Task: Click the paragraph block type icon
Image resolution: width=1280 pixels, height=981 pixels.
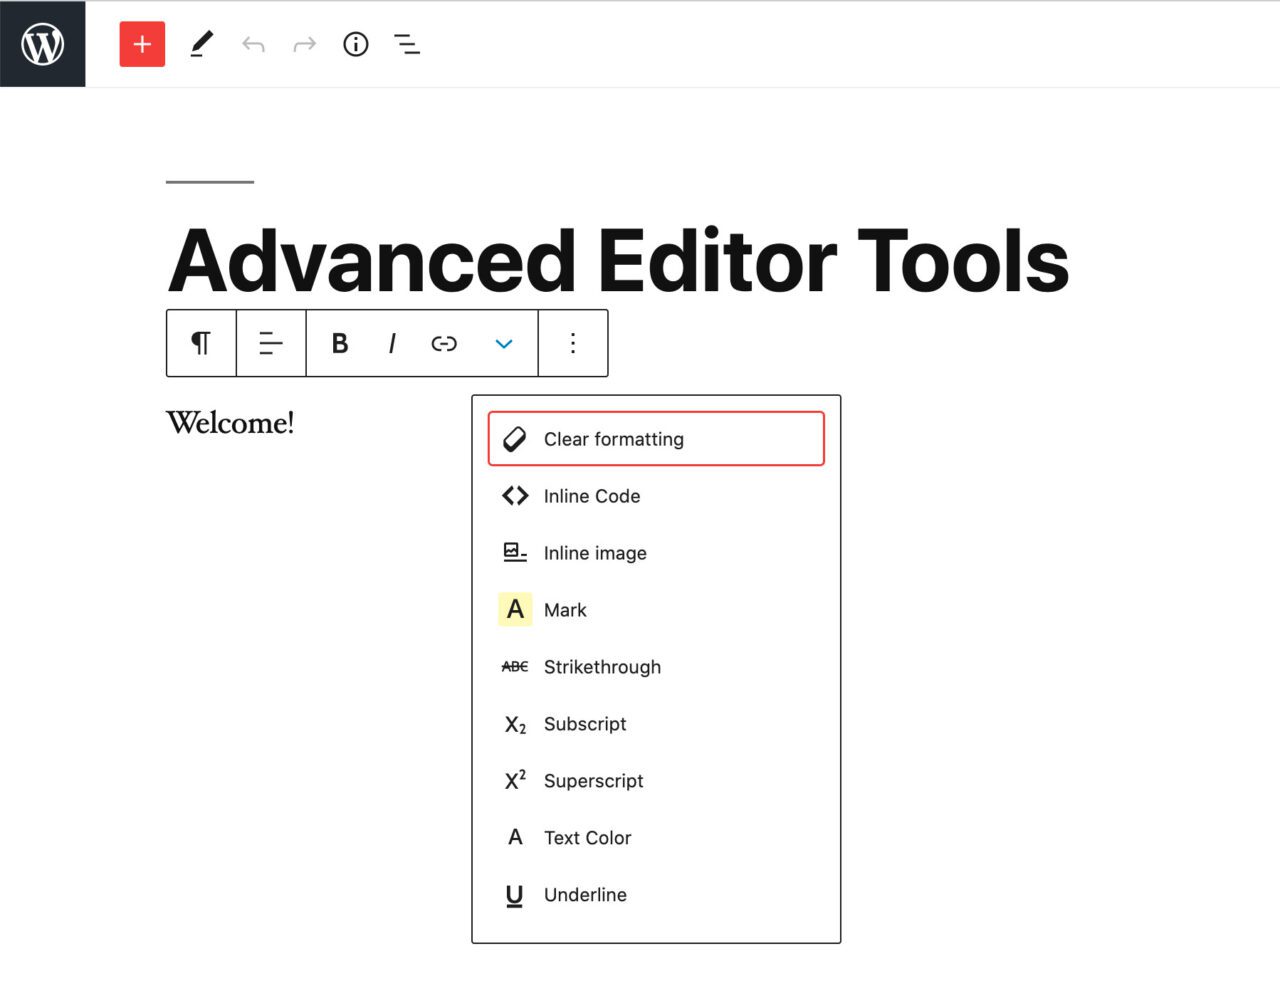Action: (200, 343)
